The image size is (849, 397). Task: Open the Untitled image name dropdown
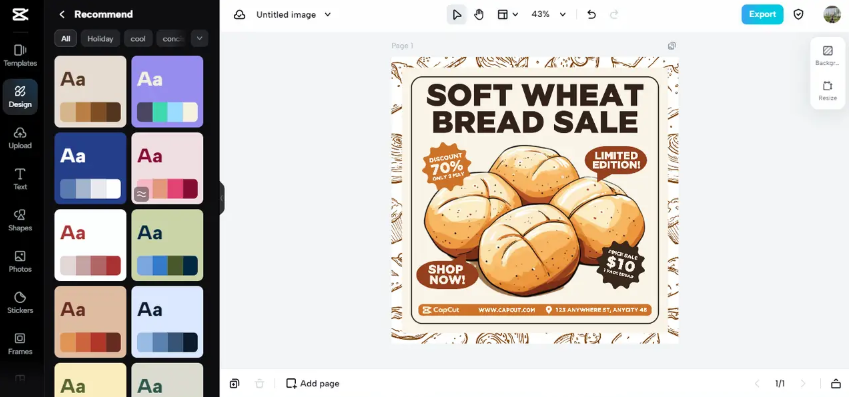293,15
